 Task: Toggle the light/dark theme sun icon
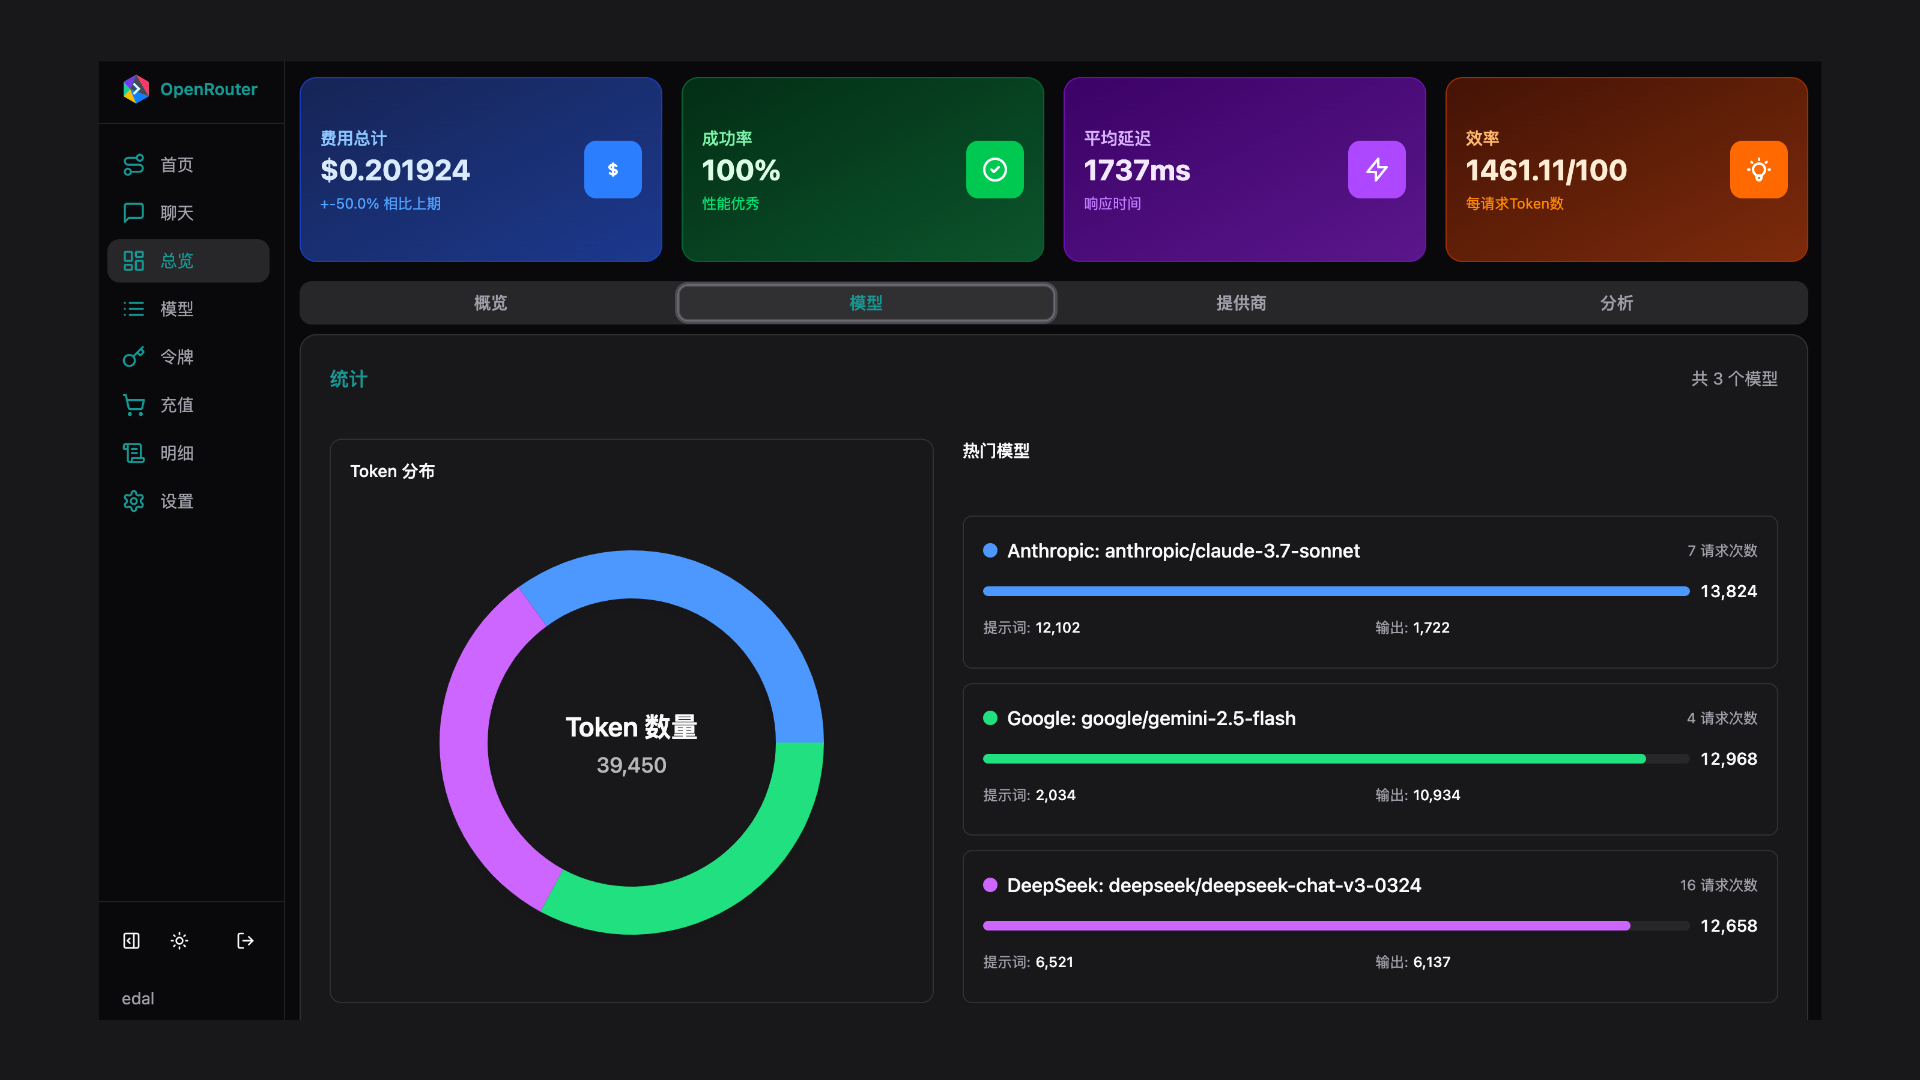pyautogui.click(x=179, y=941)
